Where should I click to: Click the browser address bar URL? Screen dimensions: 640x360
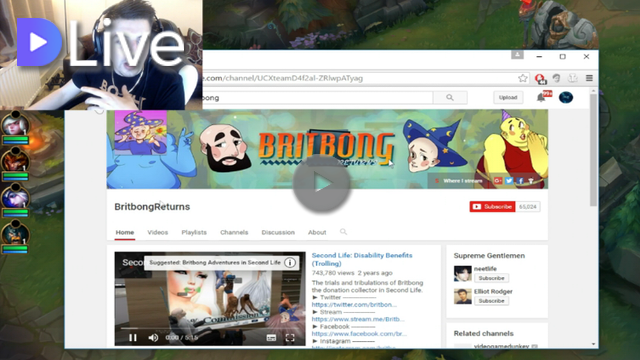(282, 78)
